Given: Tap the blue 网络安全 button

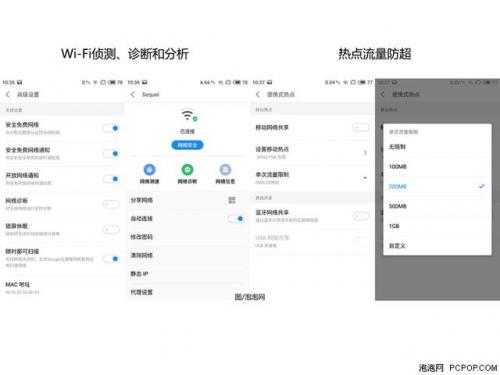Looking at the screenshot, I should point(187,145).
